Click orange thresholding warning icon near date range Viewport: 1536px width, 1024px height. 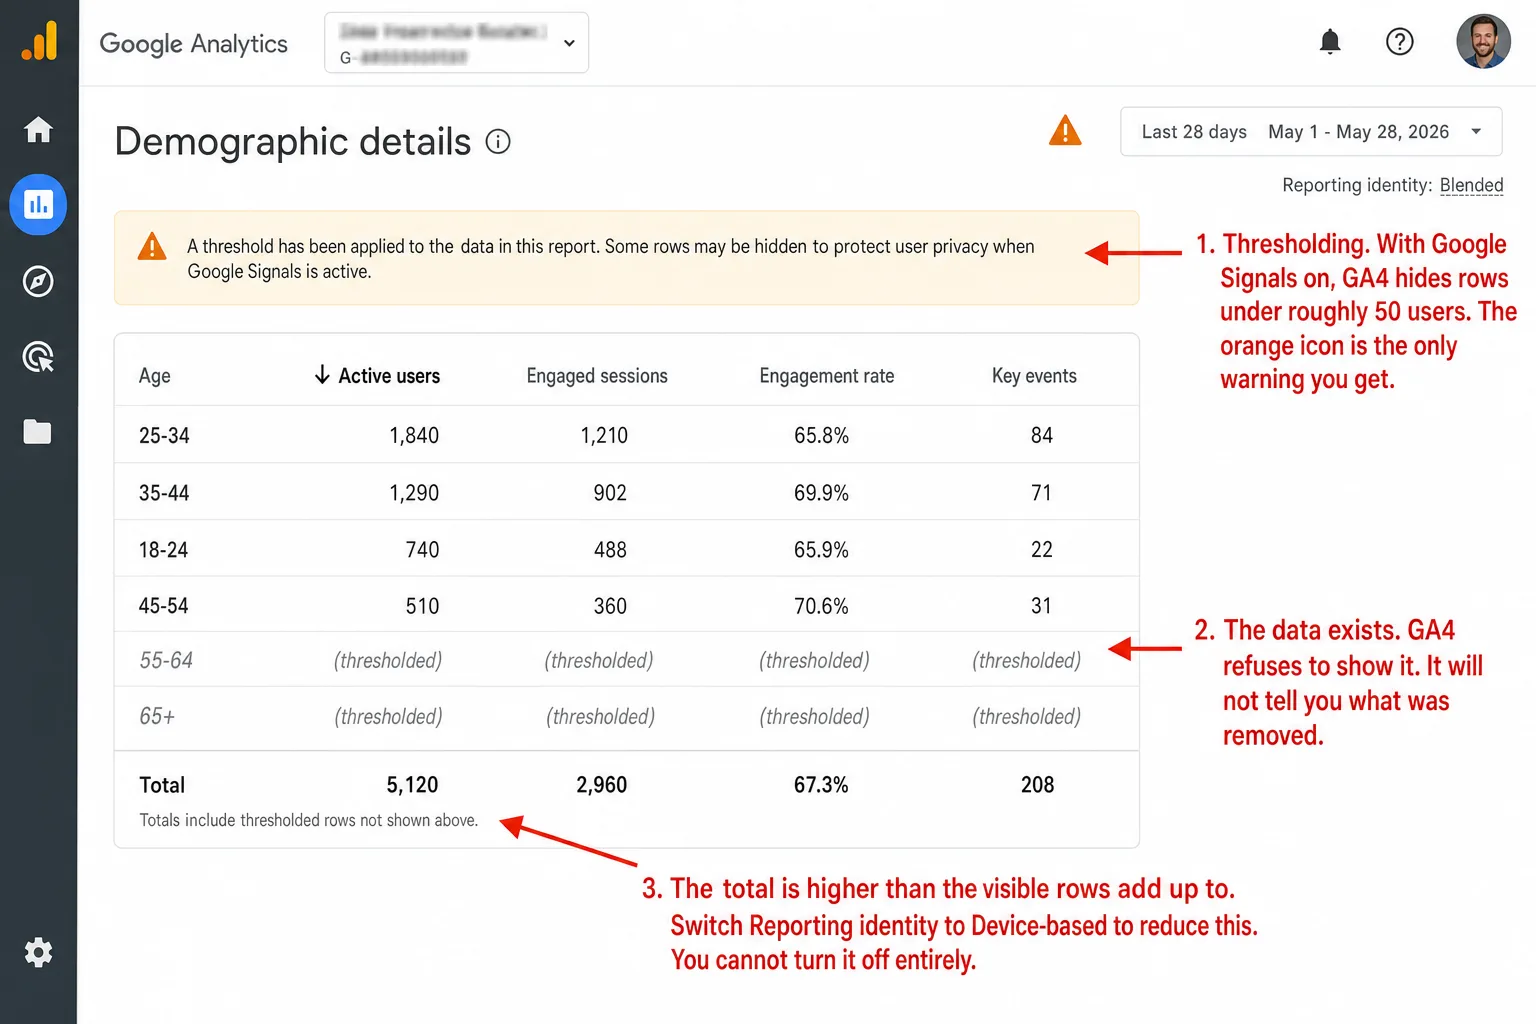(x=1065, y=130)
